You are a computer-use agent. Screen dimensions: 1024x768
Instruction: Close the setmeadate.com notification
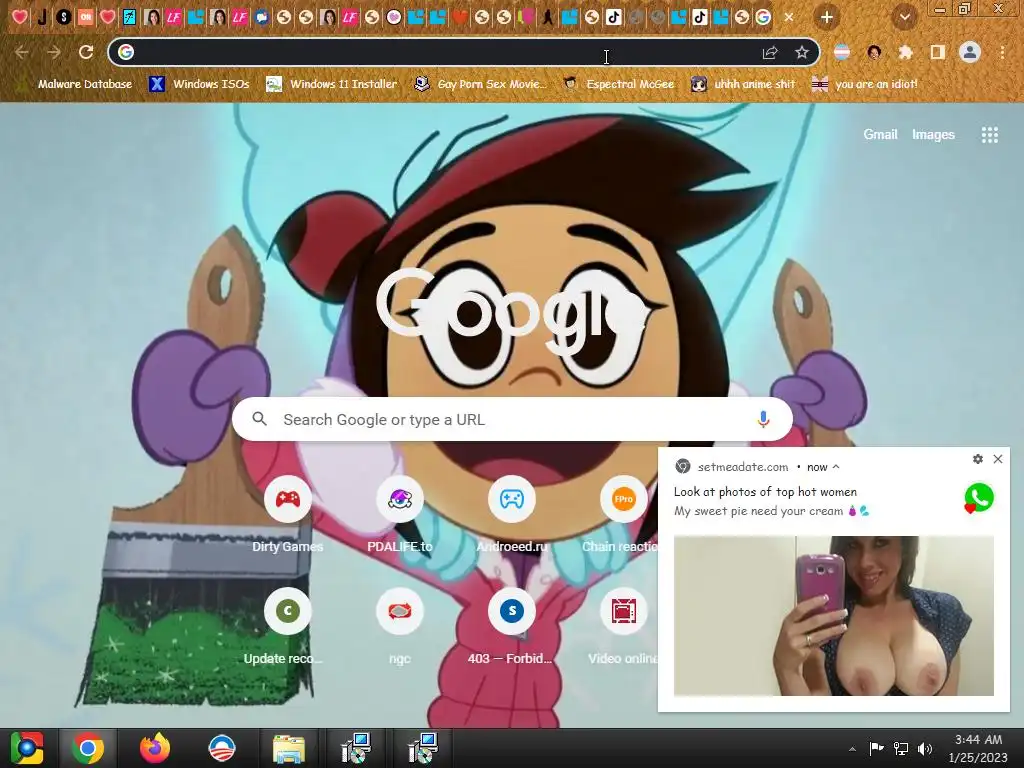click(x=998, y=459)
